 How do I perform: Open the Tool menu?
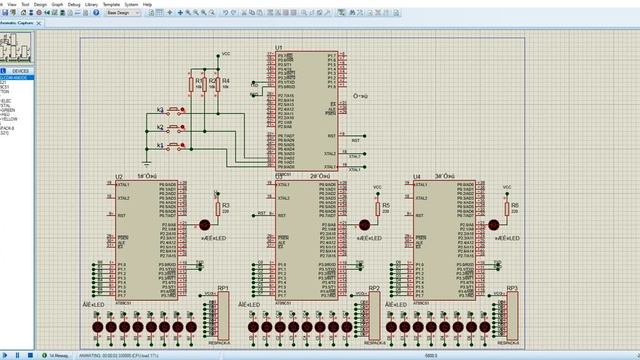pyautogui.click(x=25, y=4)
